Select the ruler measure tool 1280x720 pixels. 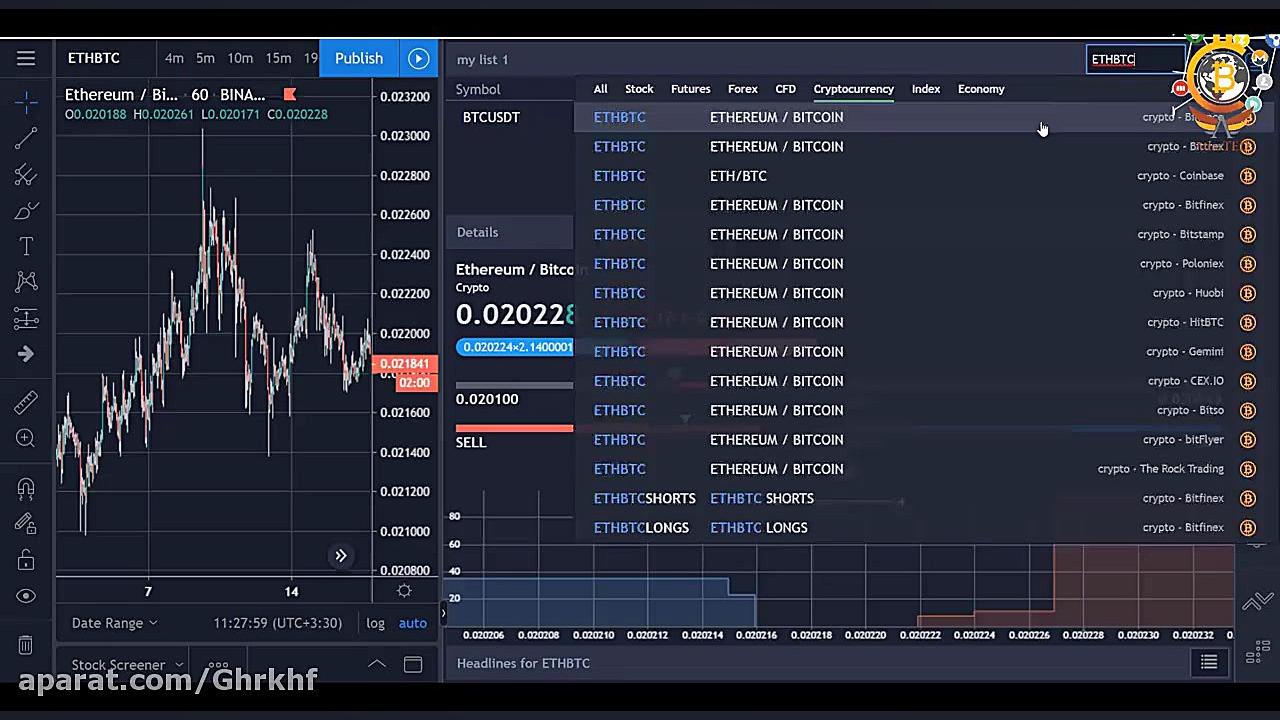point(26,402)
